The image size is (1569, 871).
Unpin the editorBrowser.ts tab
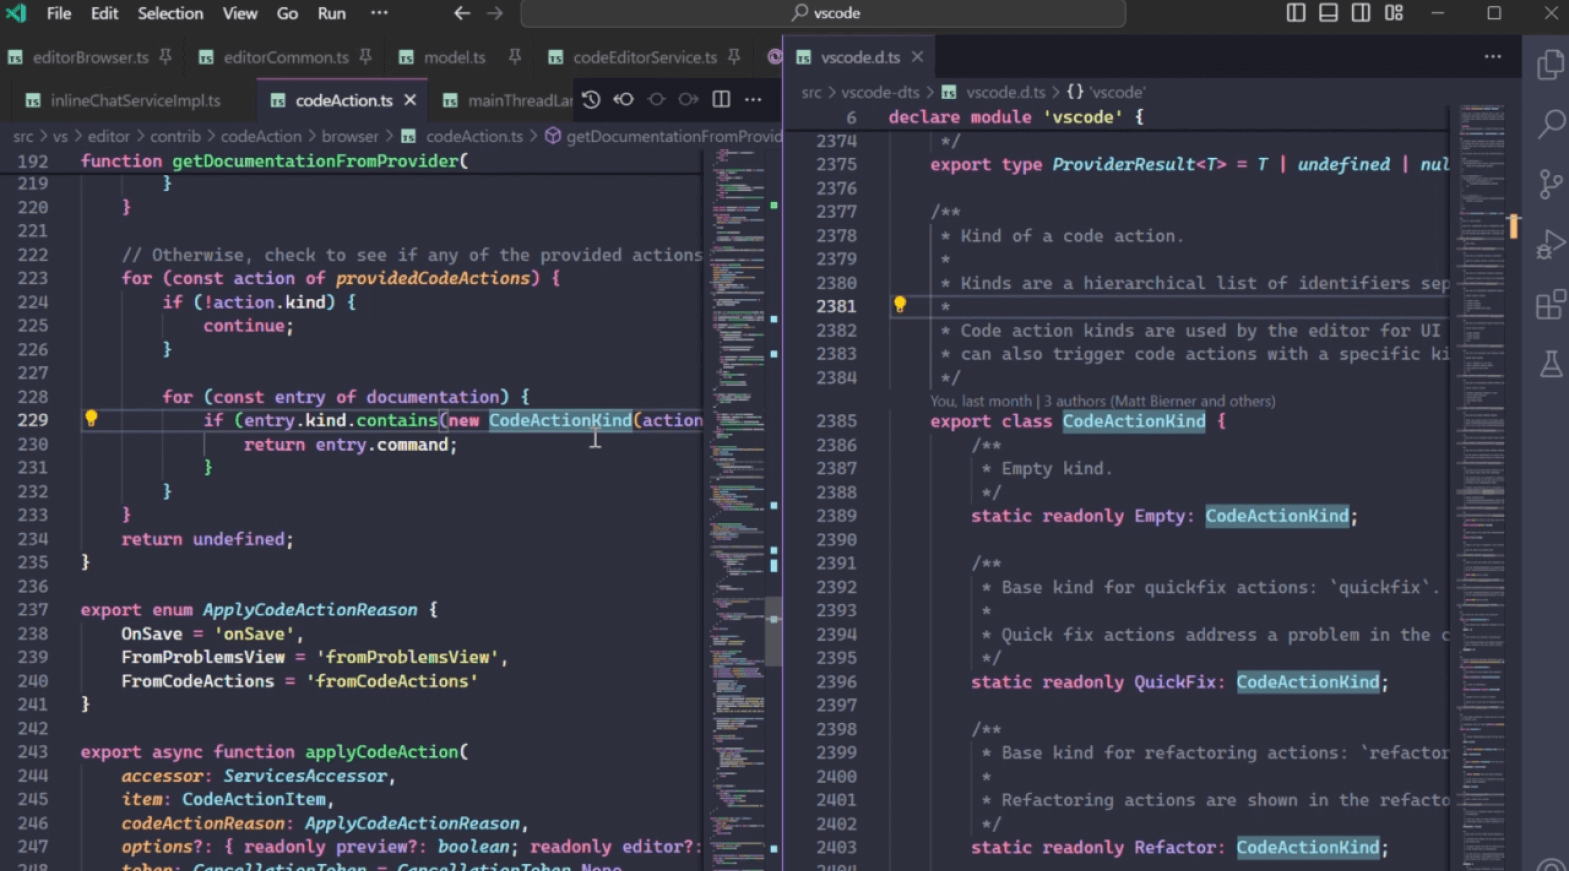pyautogui.click(x=166, y=57)
